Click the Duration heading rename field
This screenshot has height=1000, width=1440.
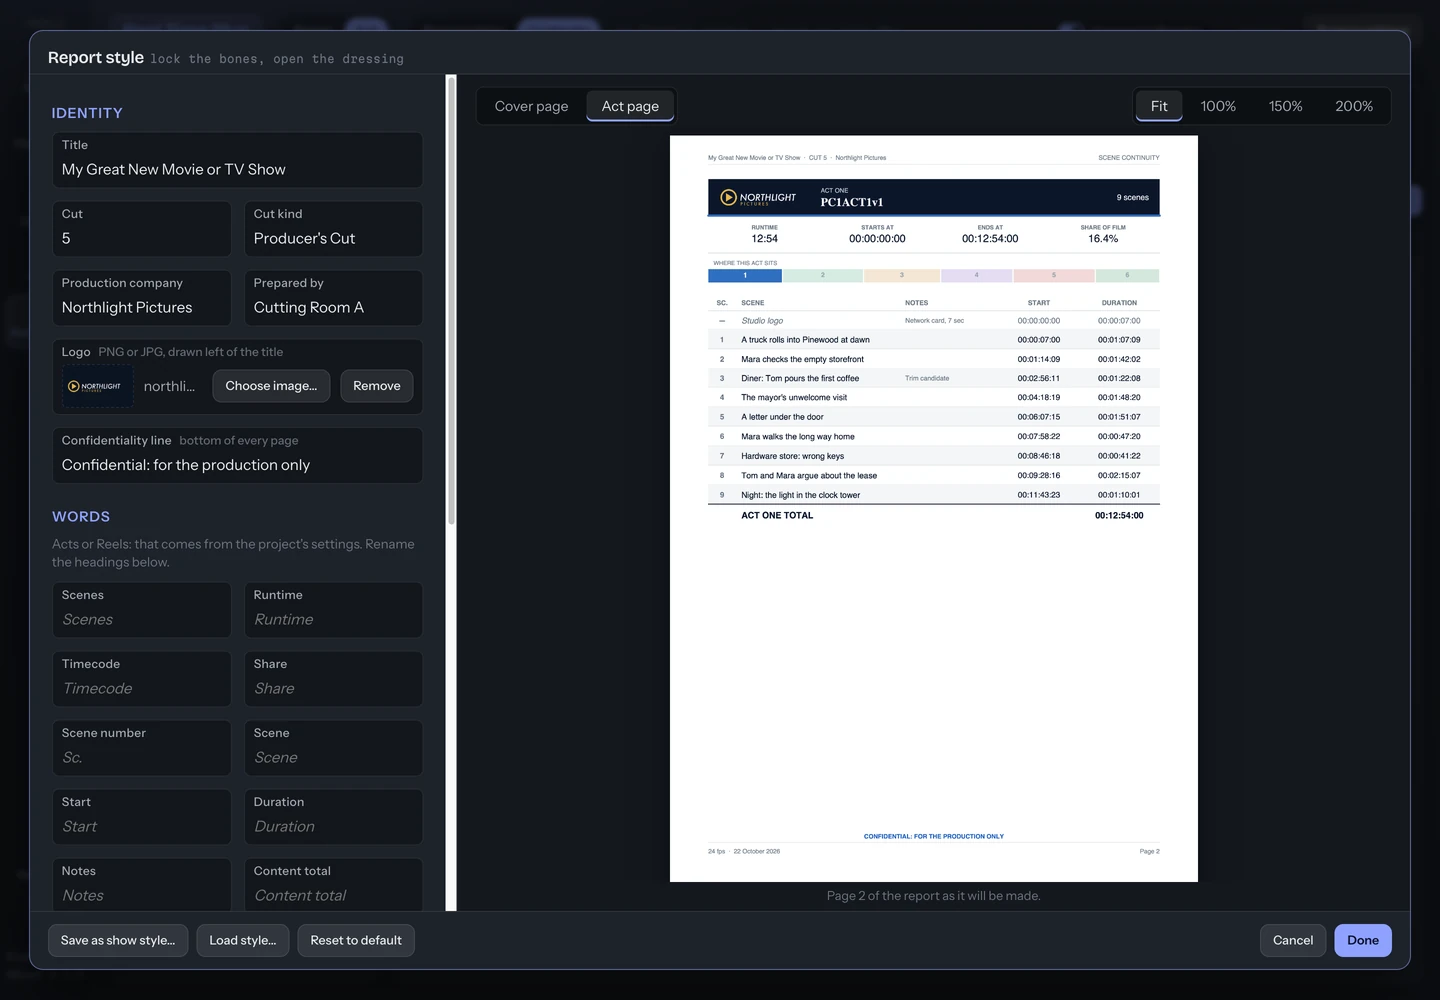(x=334, y=817)
